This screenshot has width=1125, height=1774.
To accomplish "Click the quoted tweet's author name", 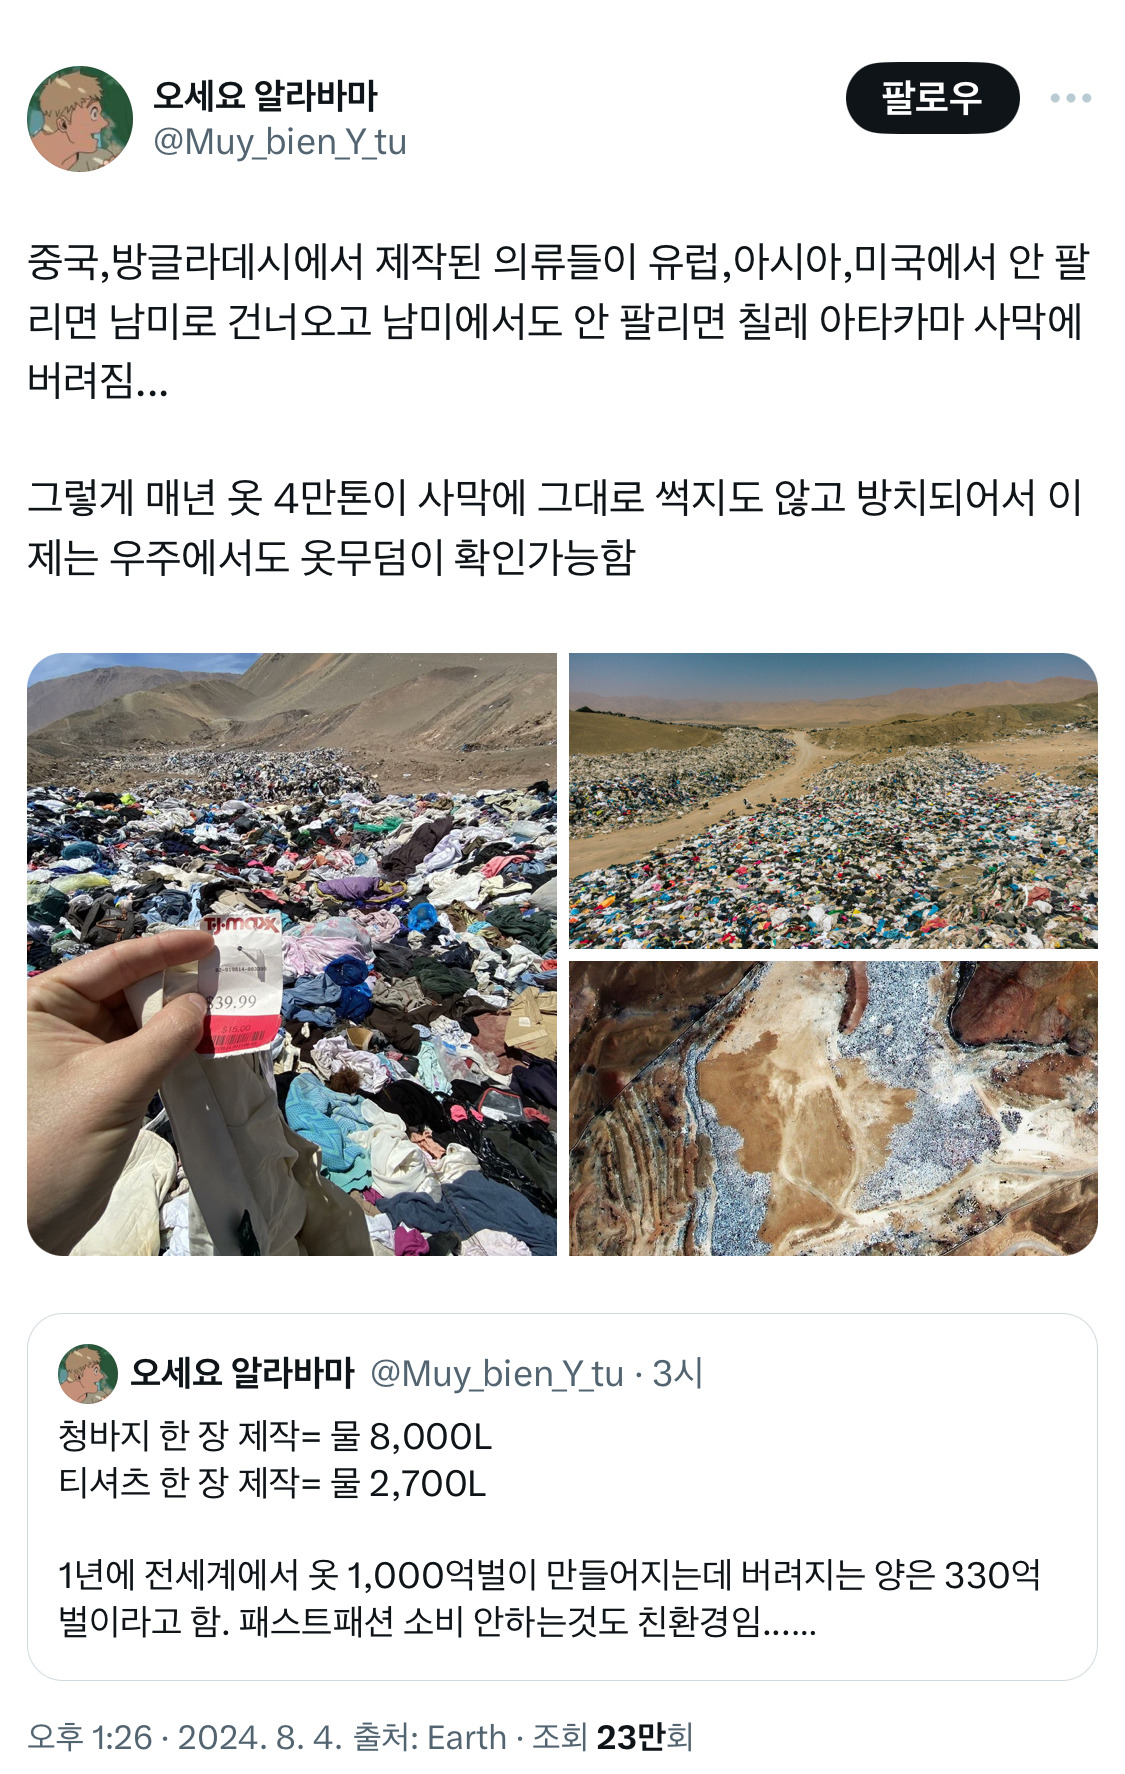I will [242, 1373].
